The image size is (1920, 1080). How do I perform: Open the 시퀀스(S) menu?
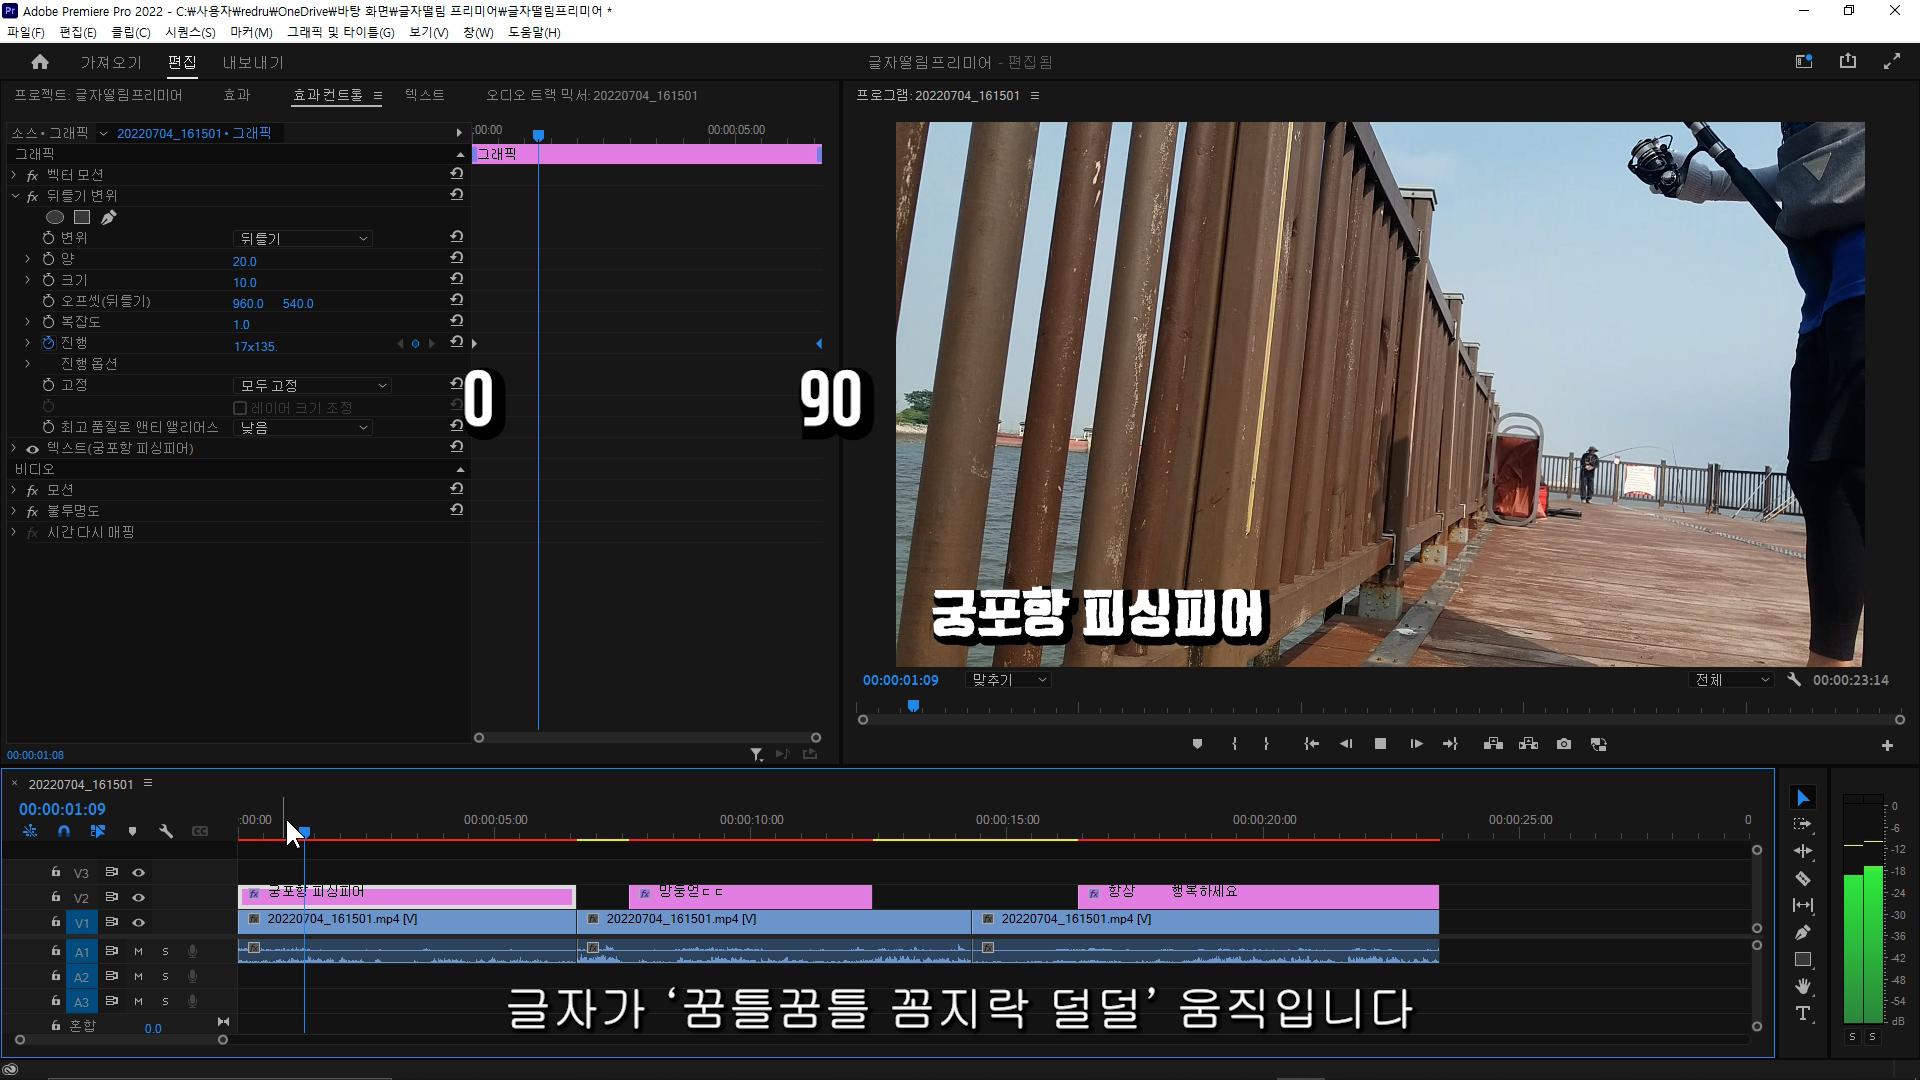coord(190,32)
